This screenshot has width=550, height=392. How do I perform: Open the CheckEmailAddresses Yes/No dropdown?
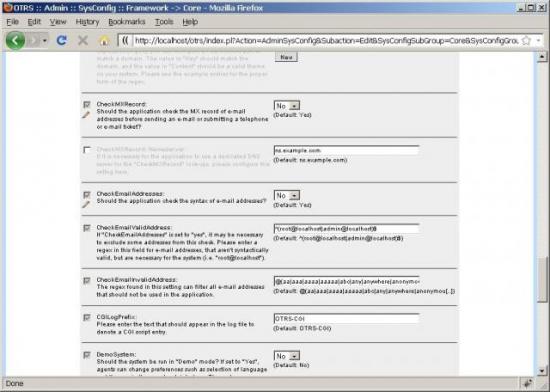(287, 195)
